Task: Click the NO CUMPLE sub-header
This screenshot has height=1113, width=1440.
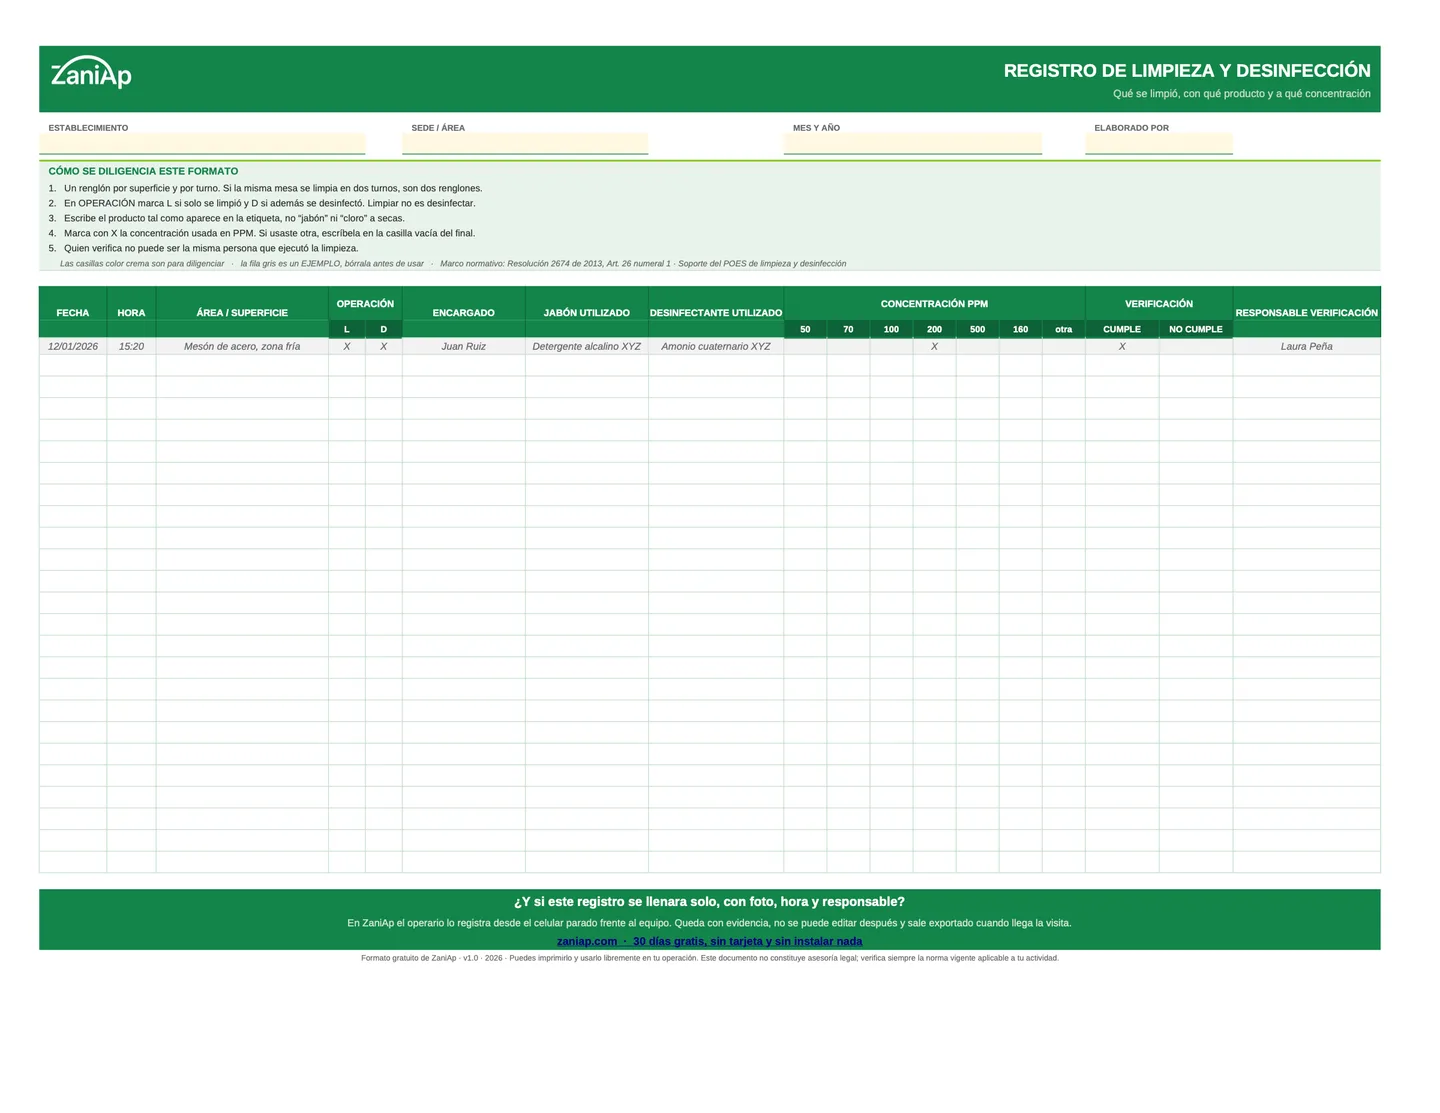Action: pyautogui.click(x=1196, y=329)
